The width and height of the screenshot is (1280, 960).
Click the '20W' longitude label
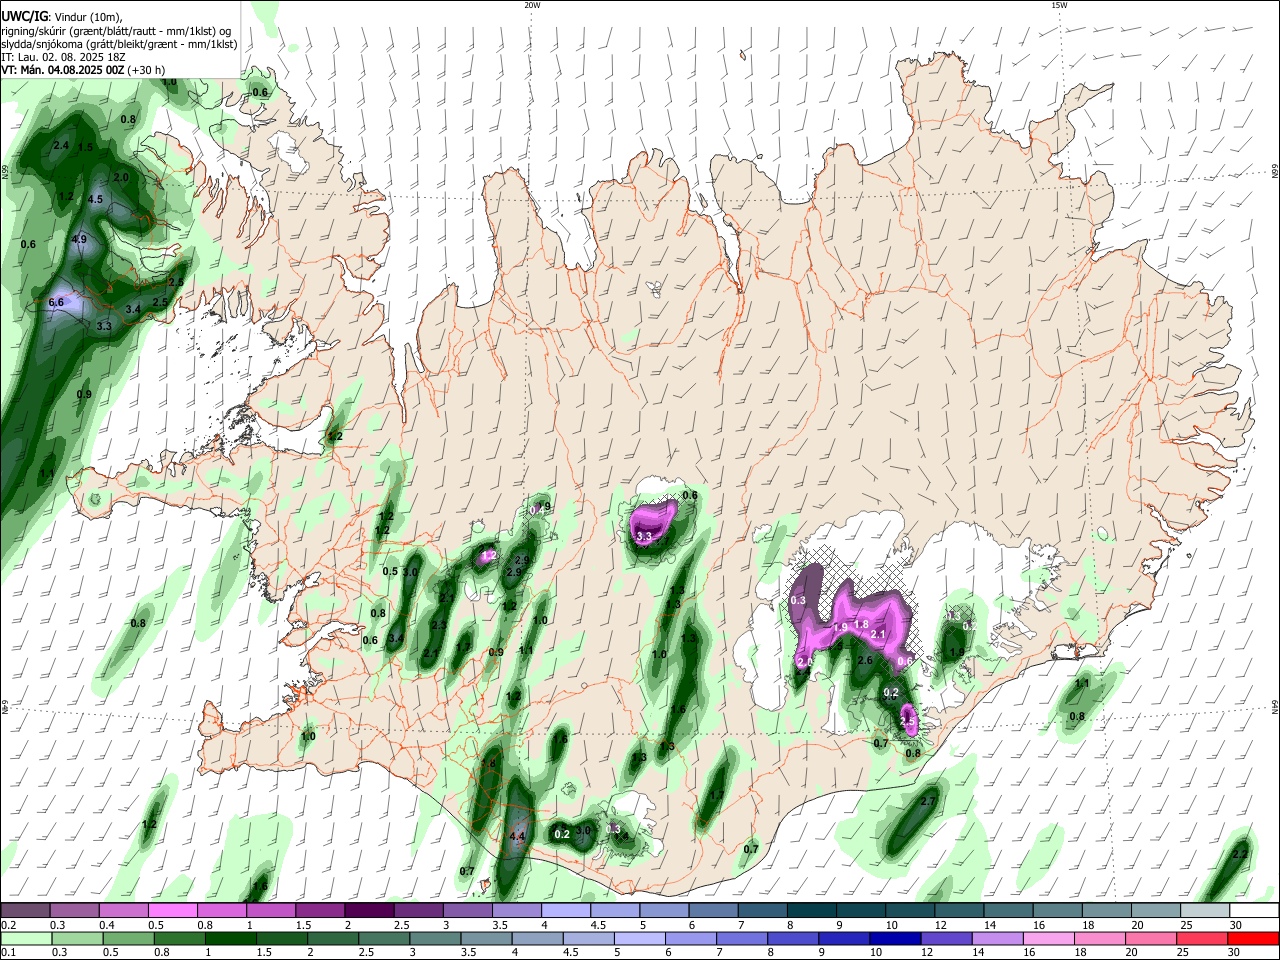click(532, 5)
